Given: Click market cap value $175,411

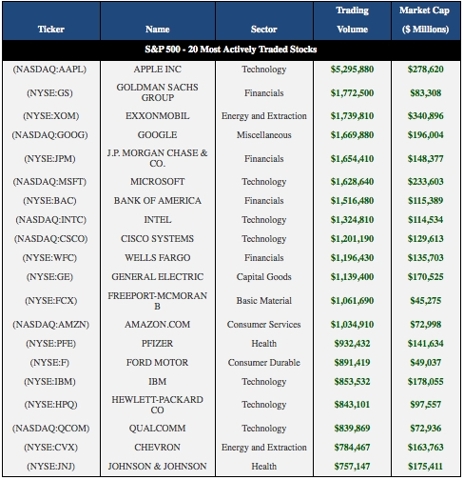Looking at the screenshot, I should click(x=425, y=466).
